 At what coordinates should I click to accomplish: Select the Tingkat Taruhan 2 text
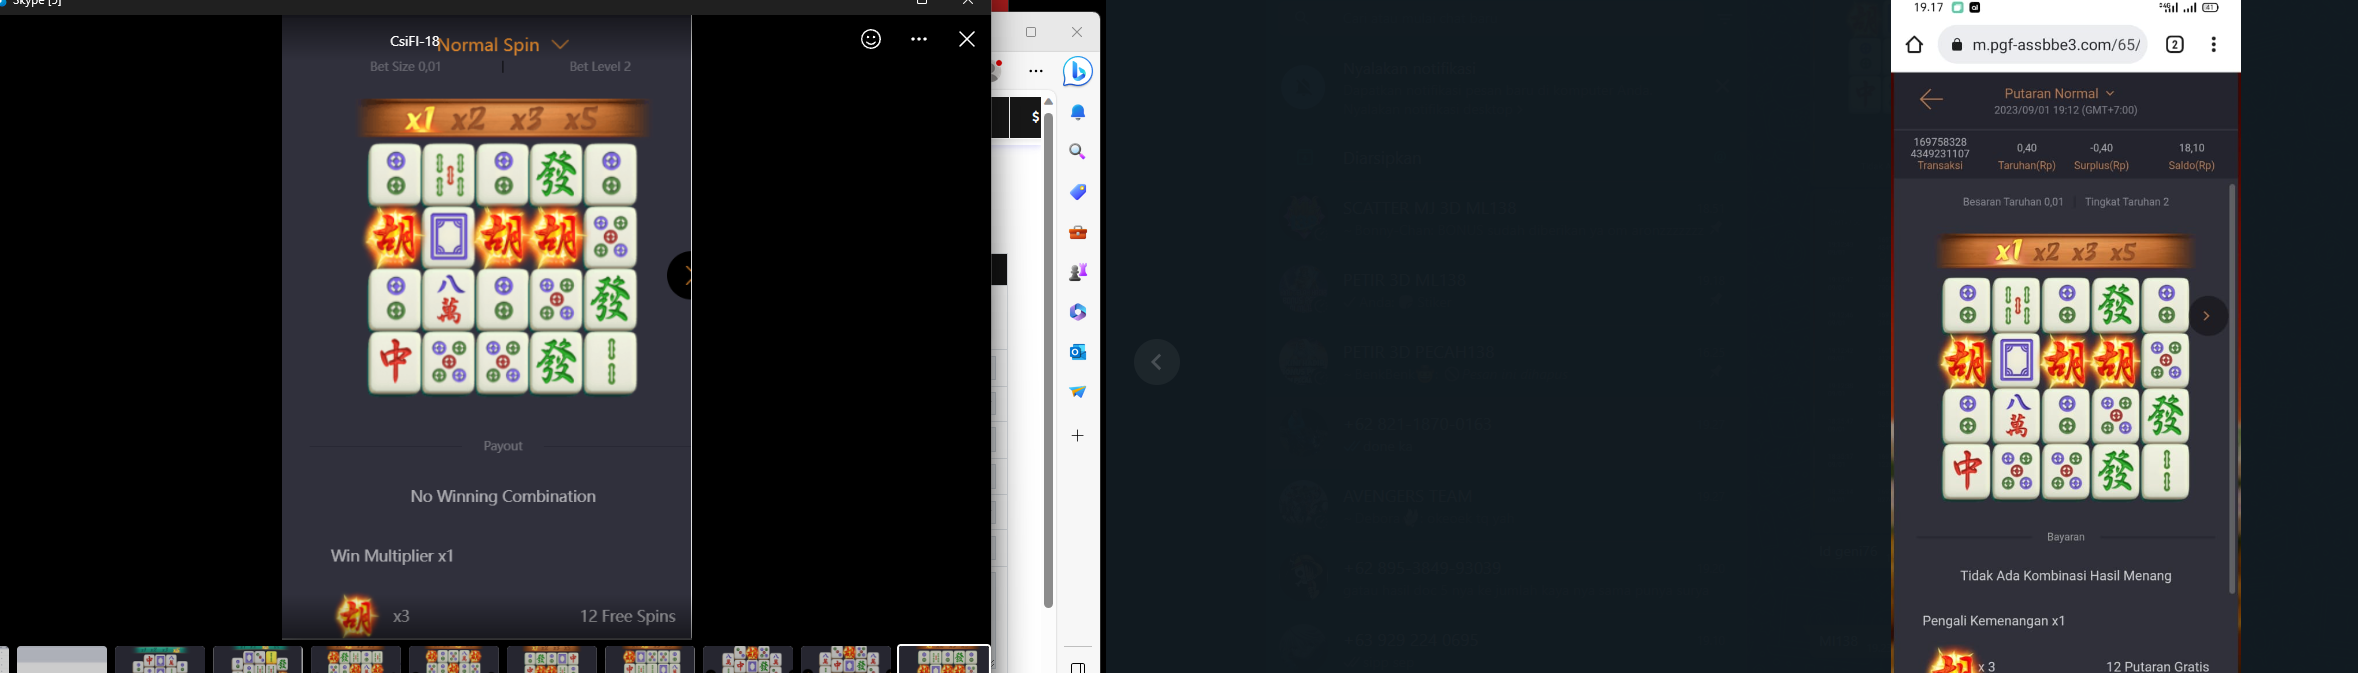click(x=2126, y=202)
